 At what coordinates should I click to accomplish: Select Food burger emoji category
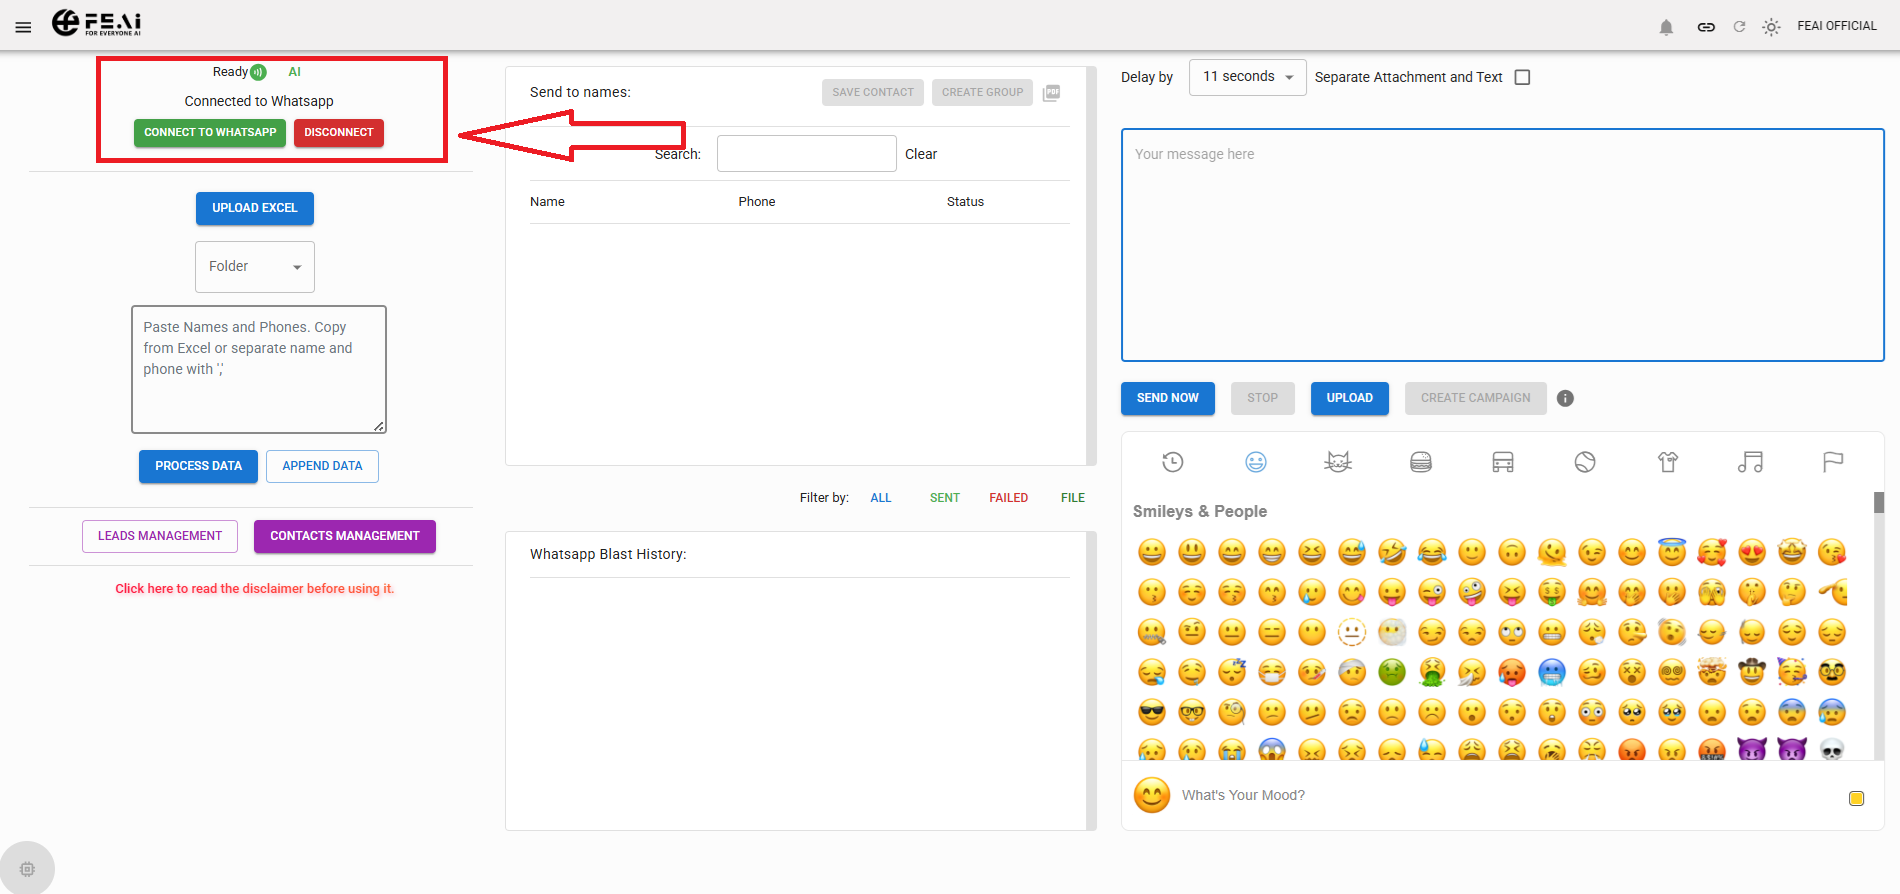click(1421, 462)
